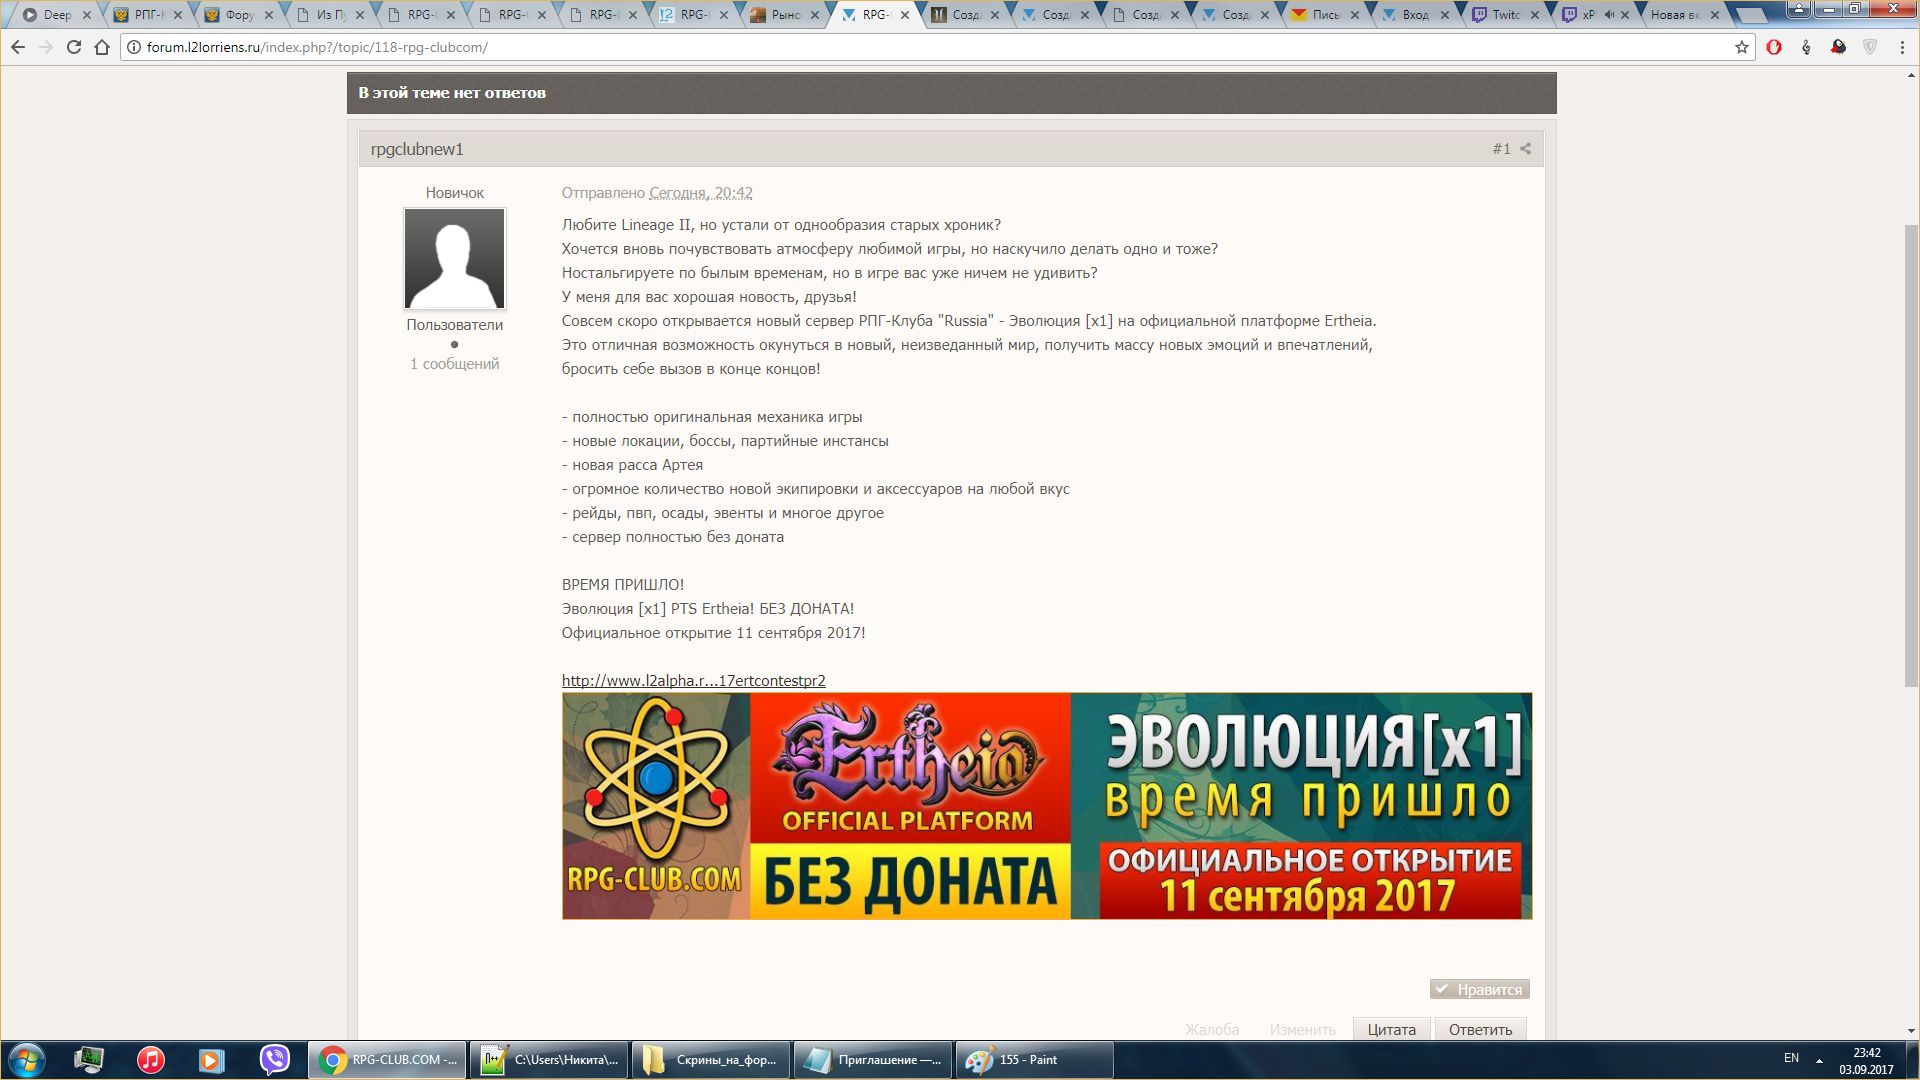Launch iTunes from the taskbar
The height and width of the screenshot is (1080, 1920).
pyautogui.click(x=150, y=1060)
